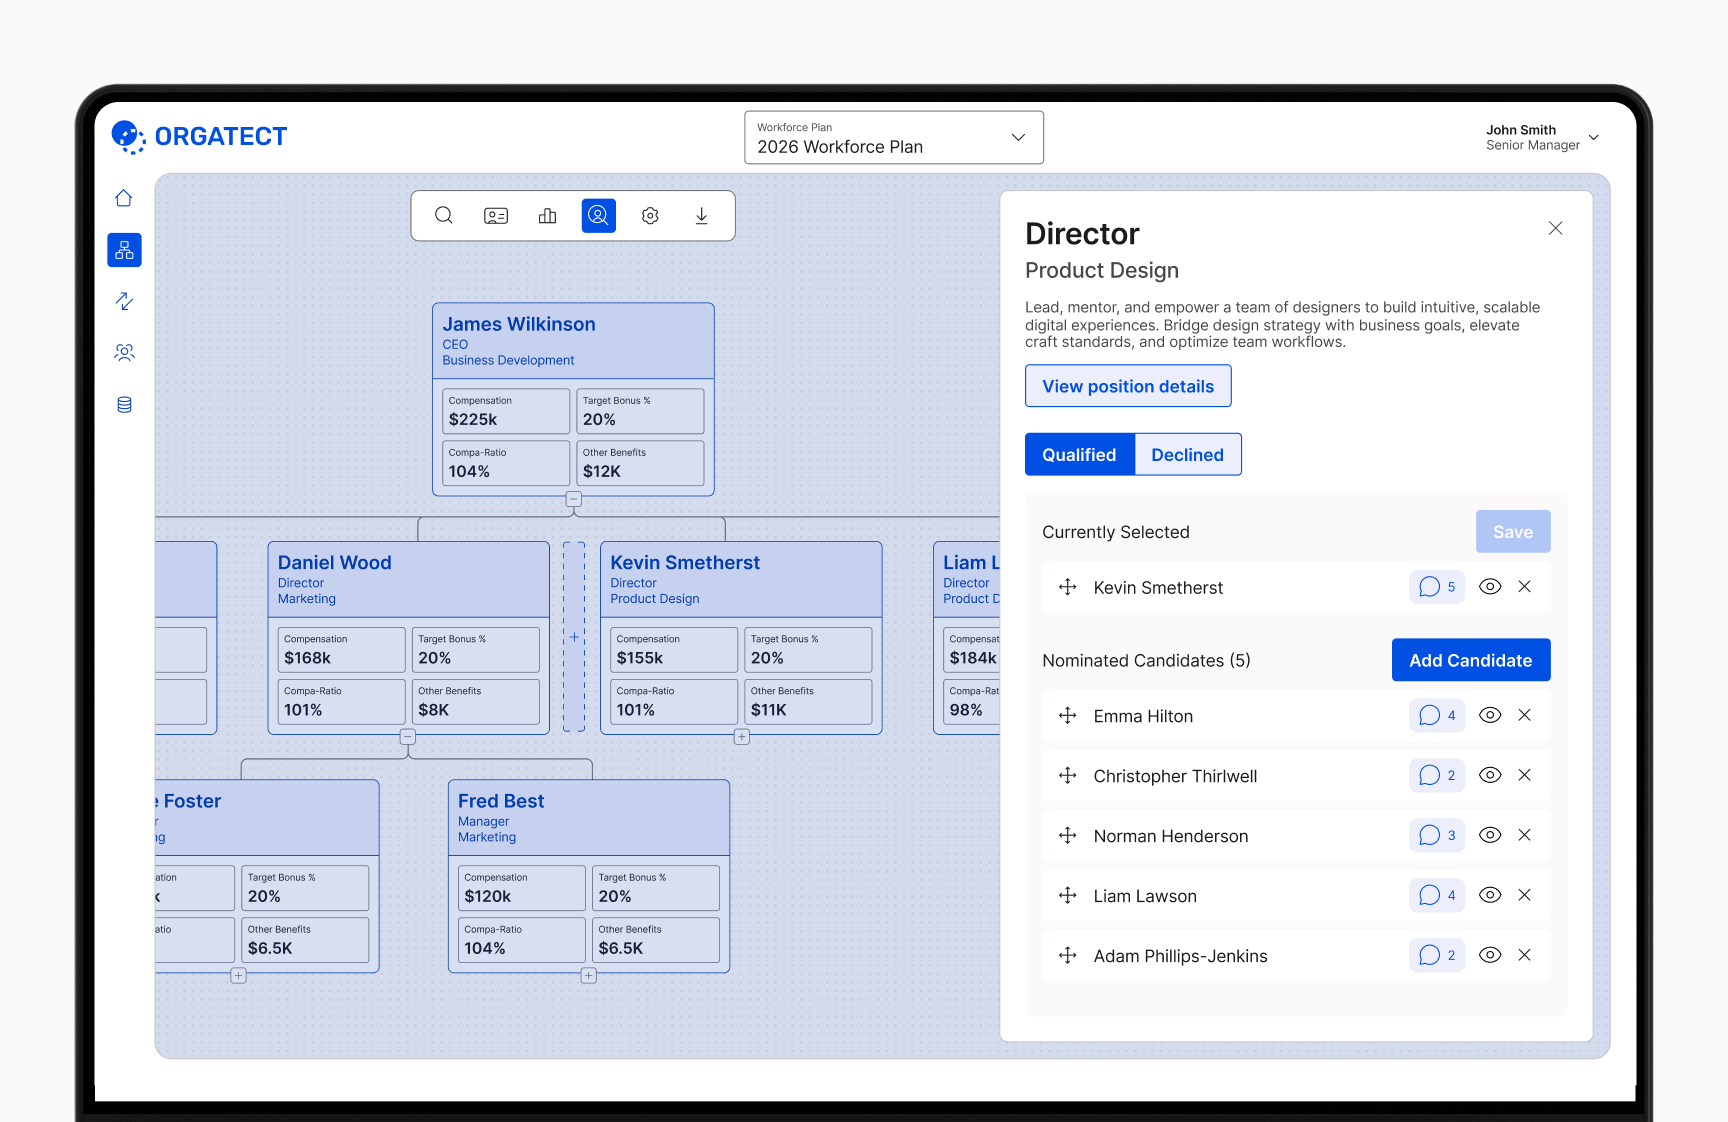Toggle visibility eye for Norman Henderson
This screenshot has width=1728, height=1122.
point(1490,835)
